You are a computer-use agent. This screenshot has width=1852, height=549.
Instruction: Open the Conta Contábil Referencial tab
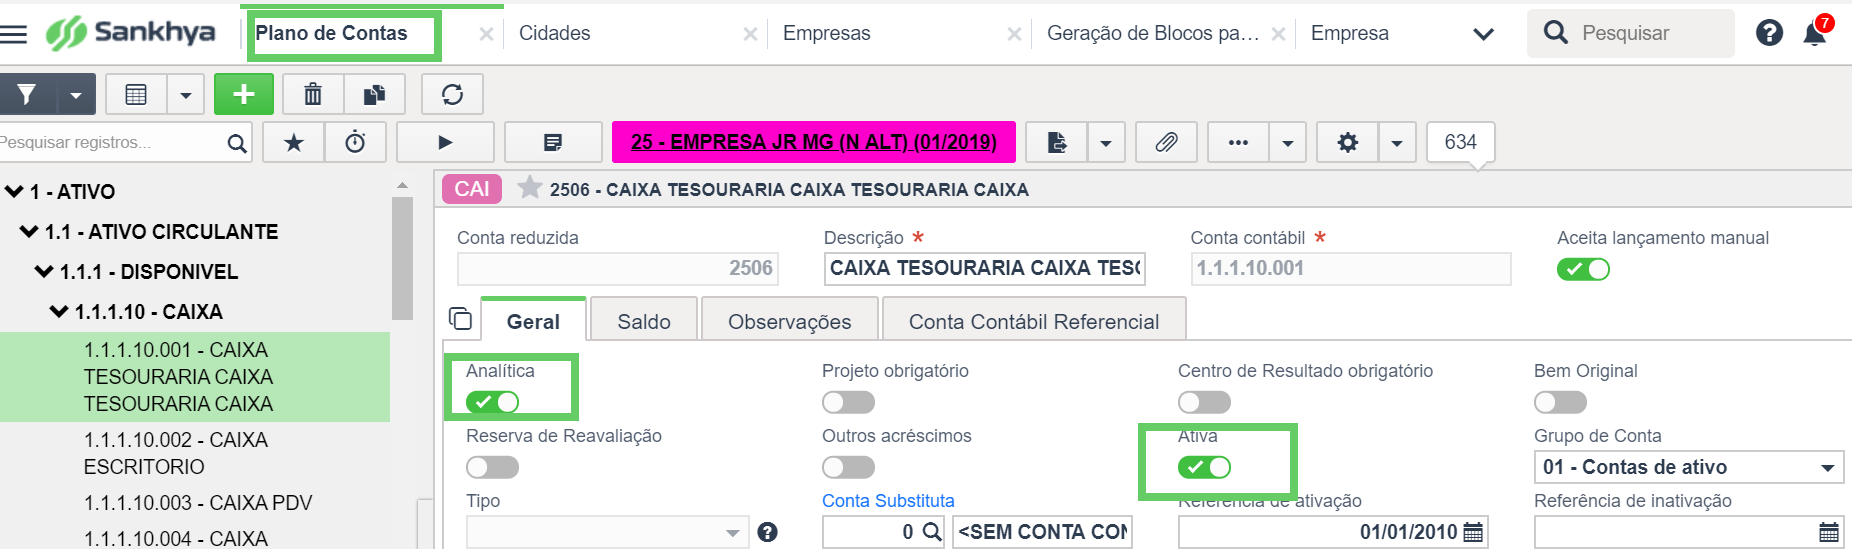1034,321
